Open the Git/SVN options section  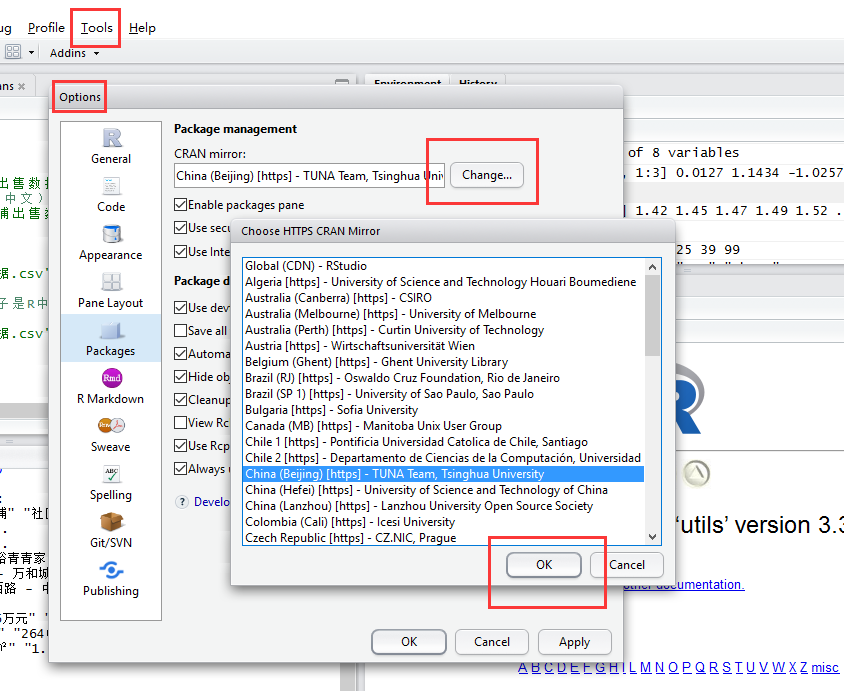(x=111, y=530)
